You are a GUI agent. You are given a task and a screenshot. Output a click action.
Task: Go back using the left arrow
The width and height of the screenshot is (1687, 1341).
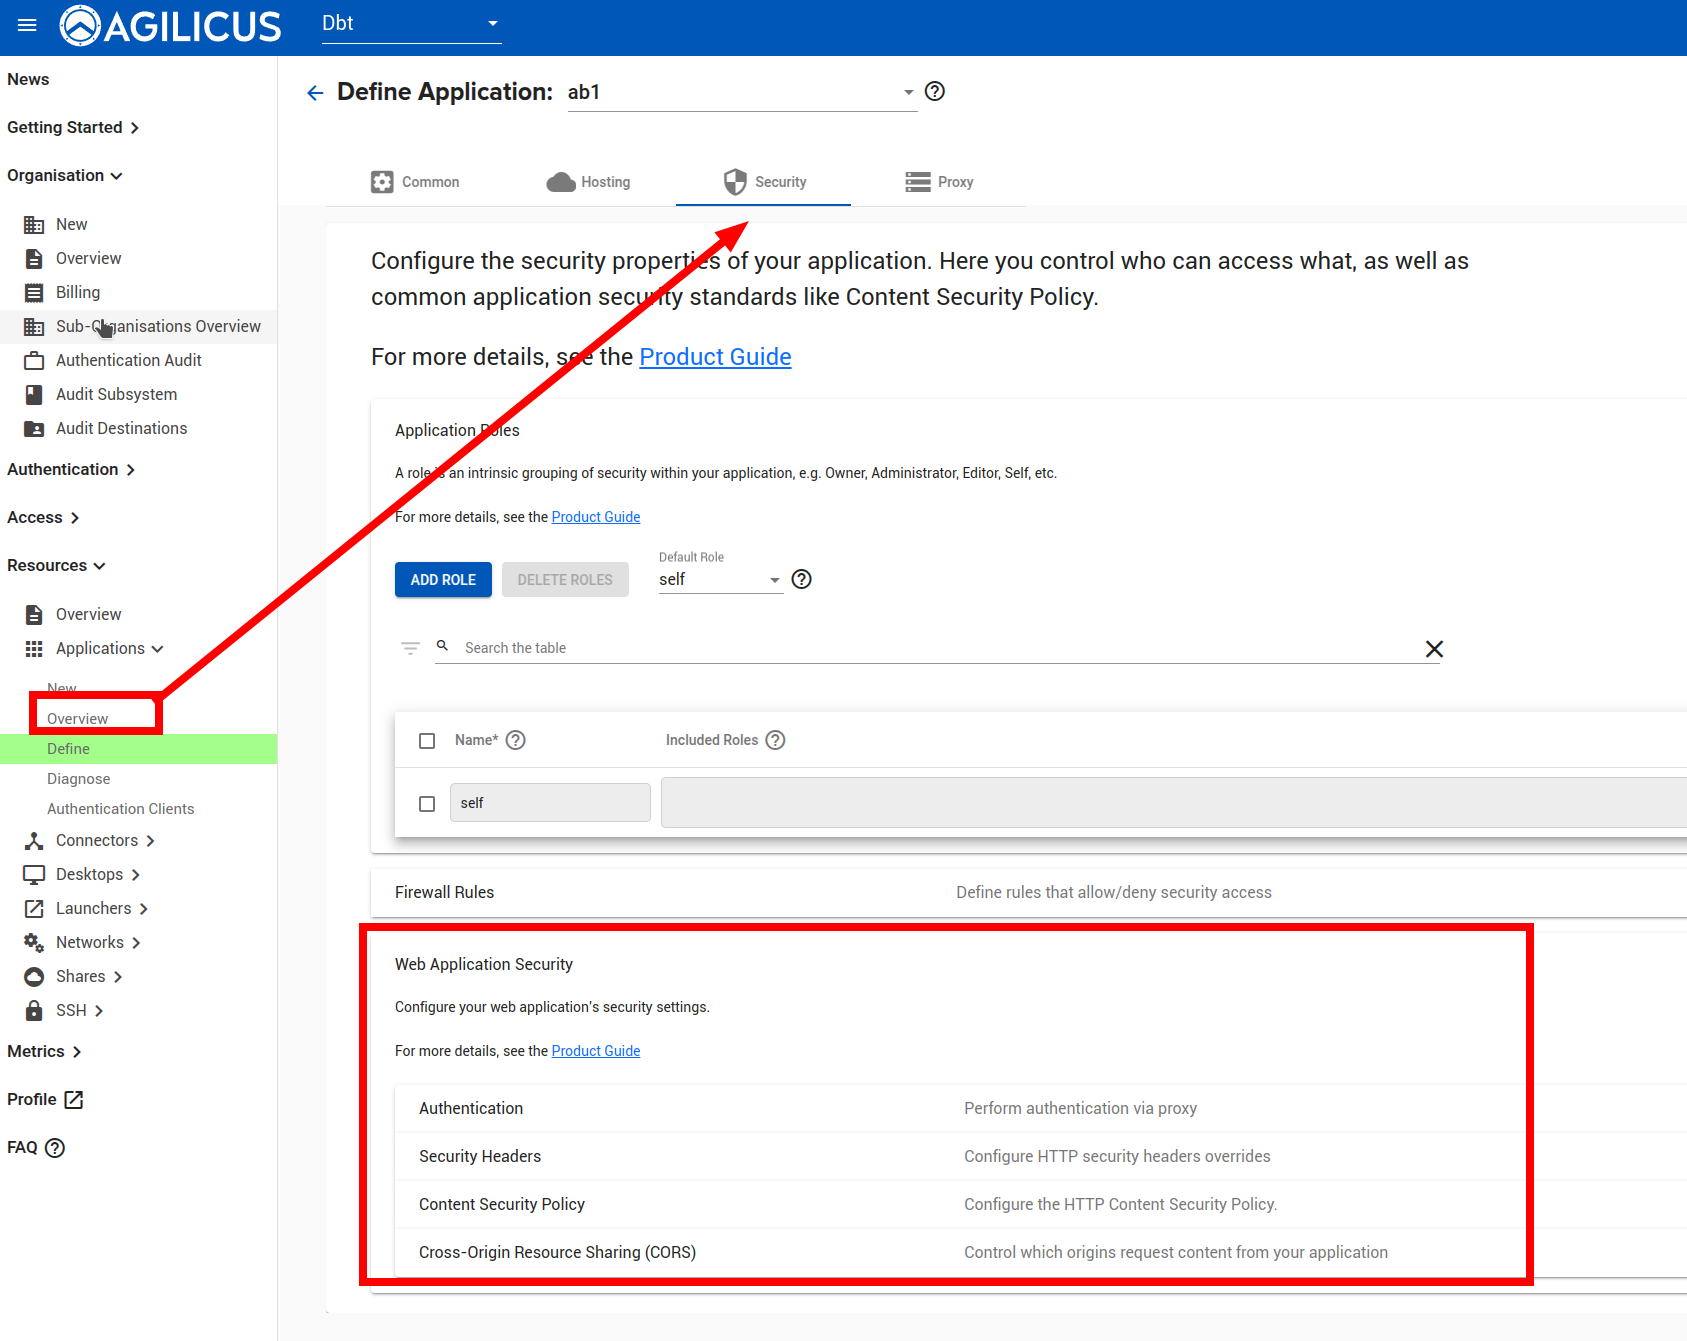(x=315, y=93)
